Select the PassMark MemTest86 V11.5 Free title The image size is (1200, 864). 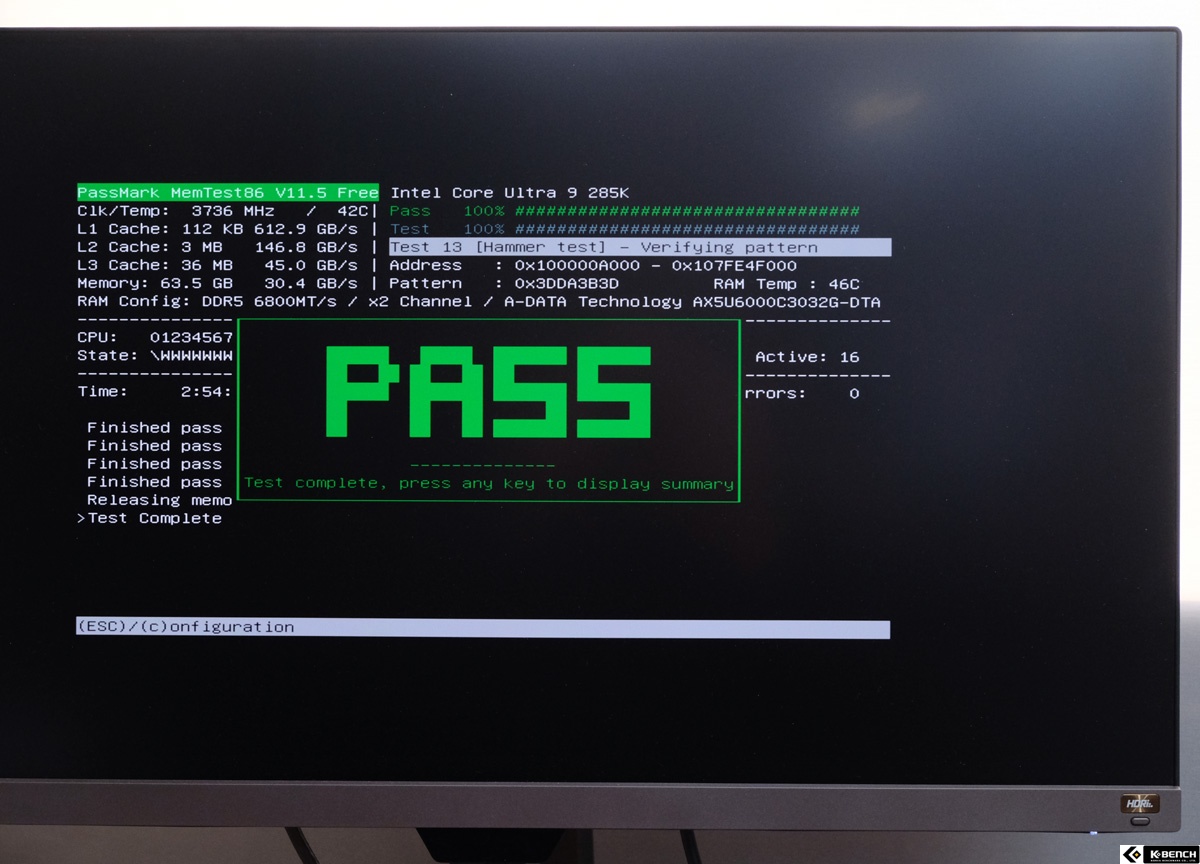coord(228,193)
